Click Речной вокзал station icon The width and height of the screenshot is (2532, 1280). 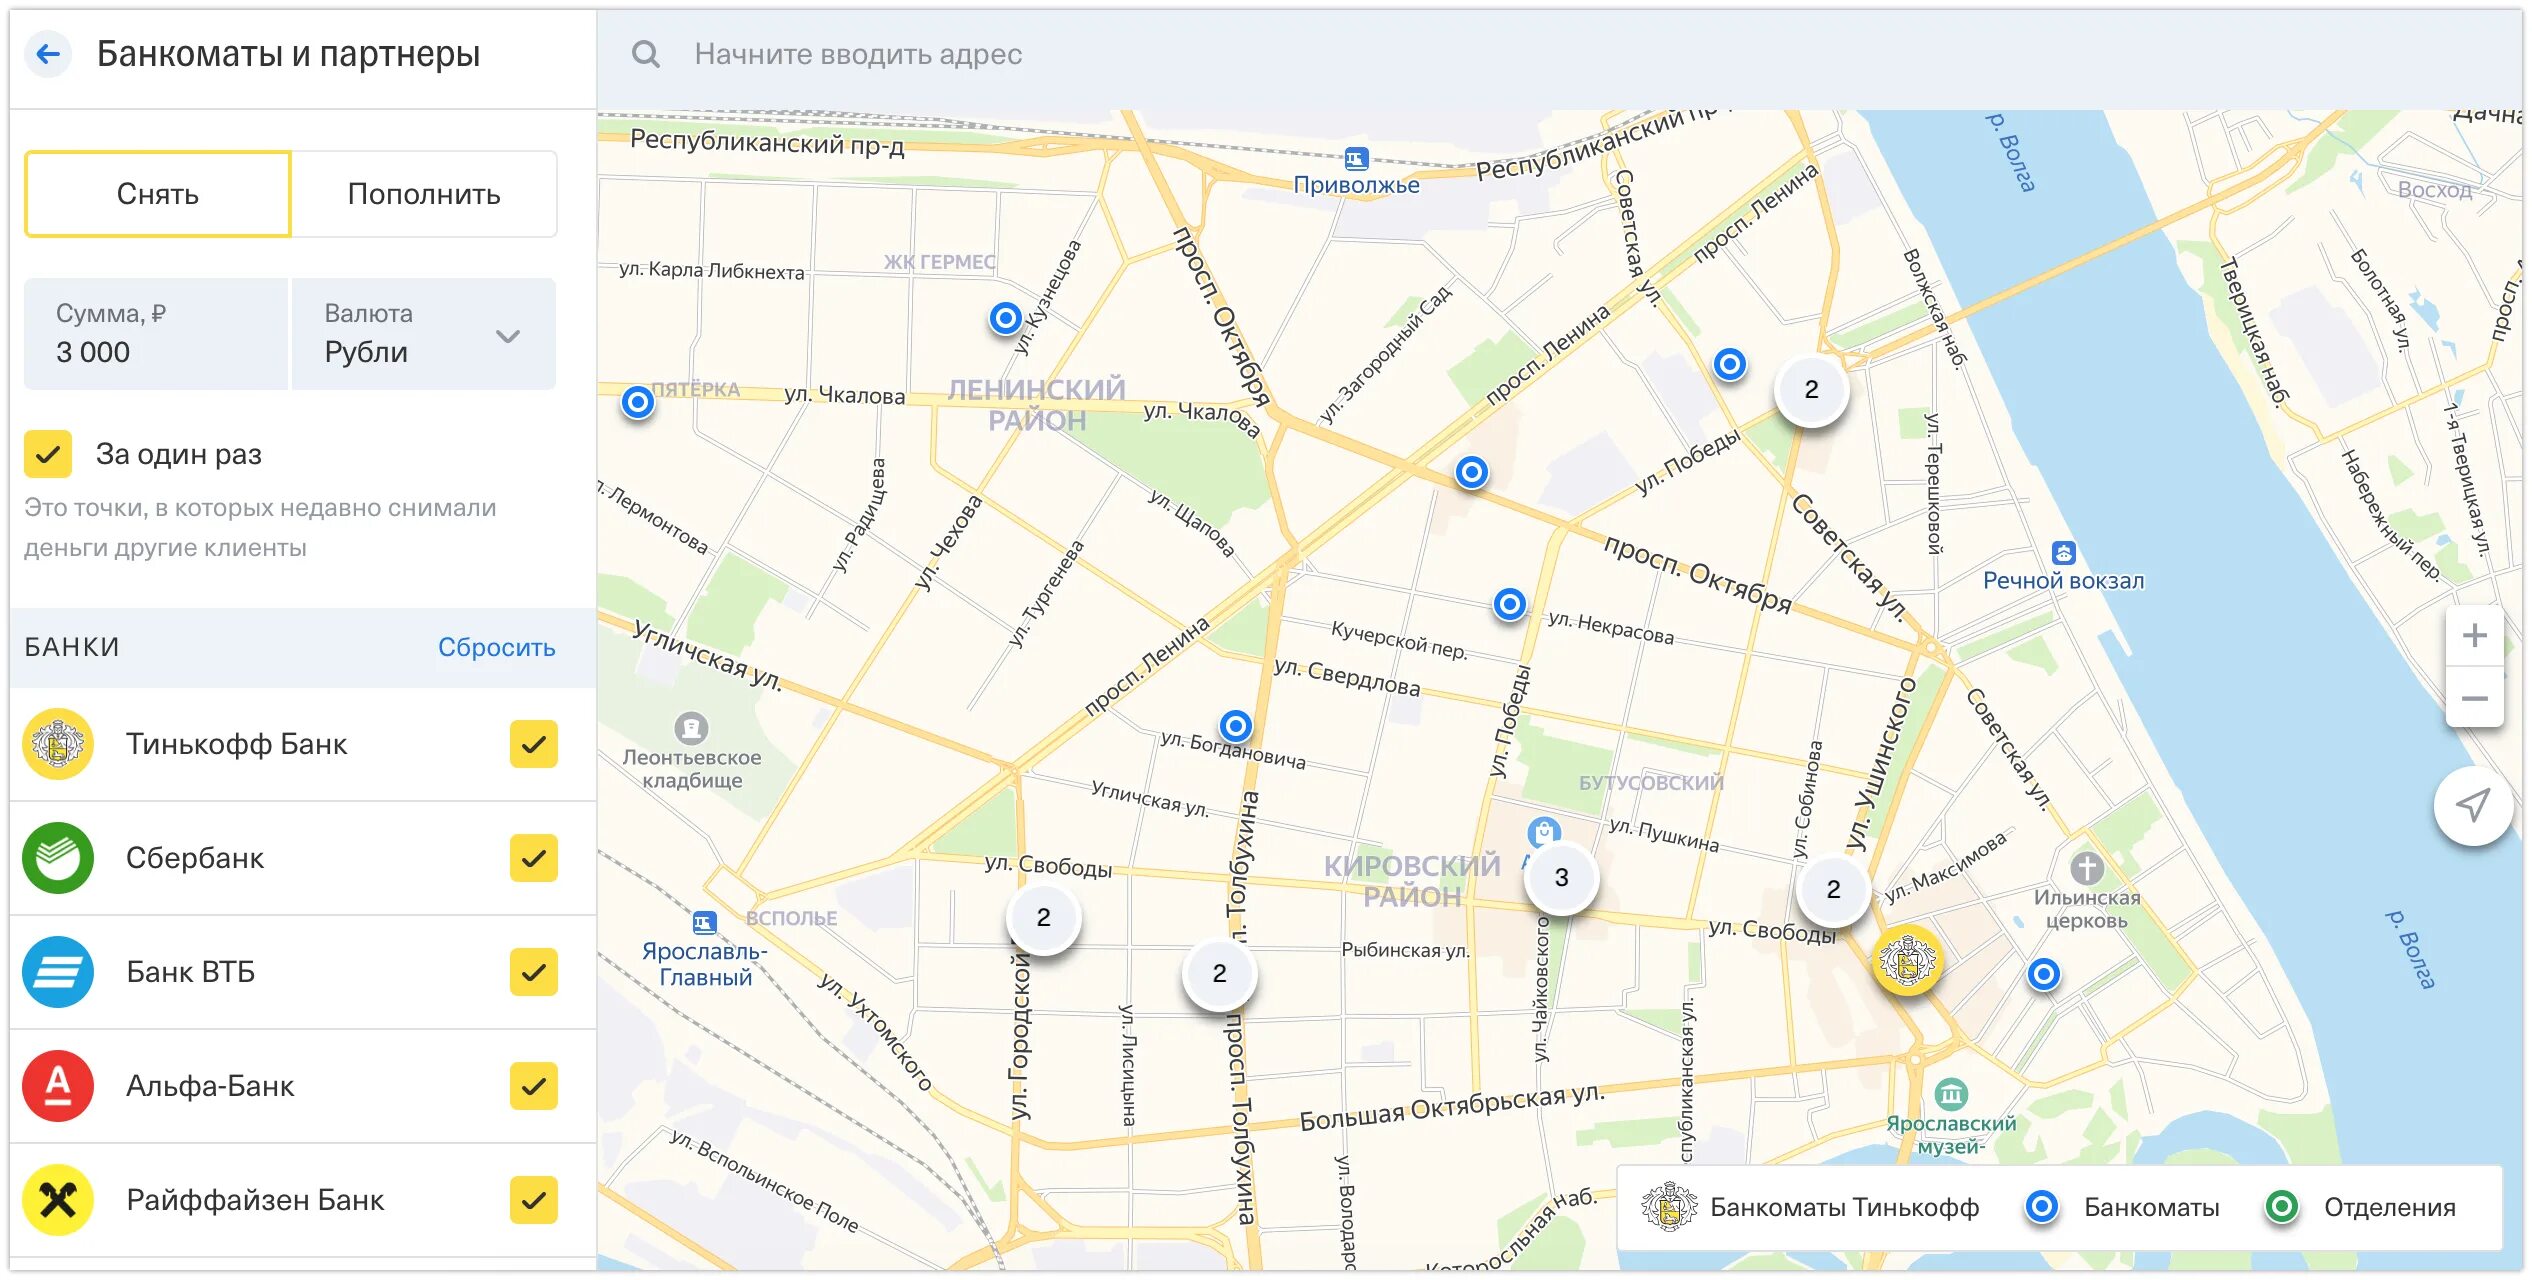(x=2064, y=553)
